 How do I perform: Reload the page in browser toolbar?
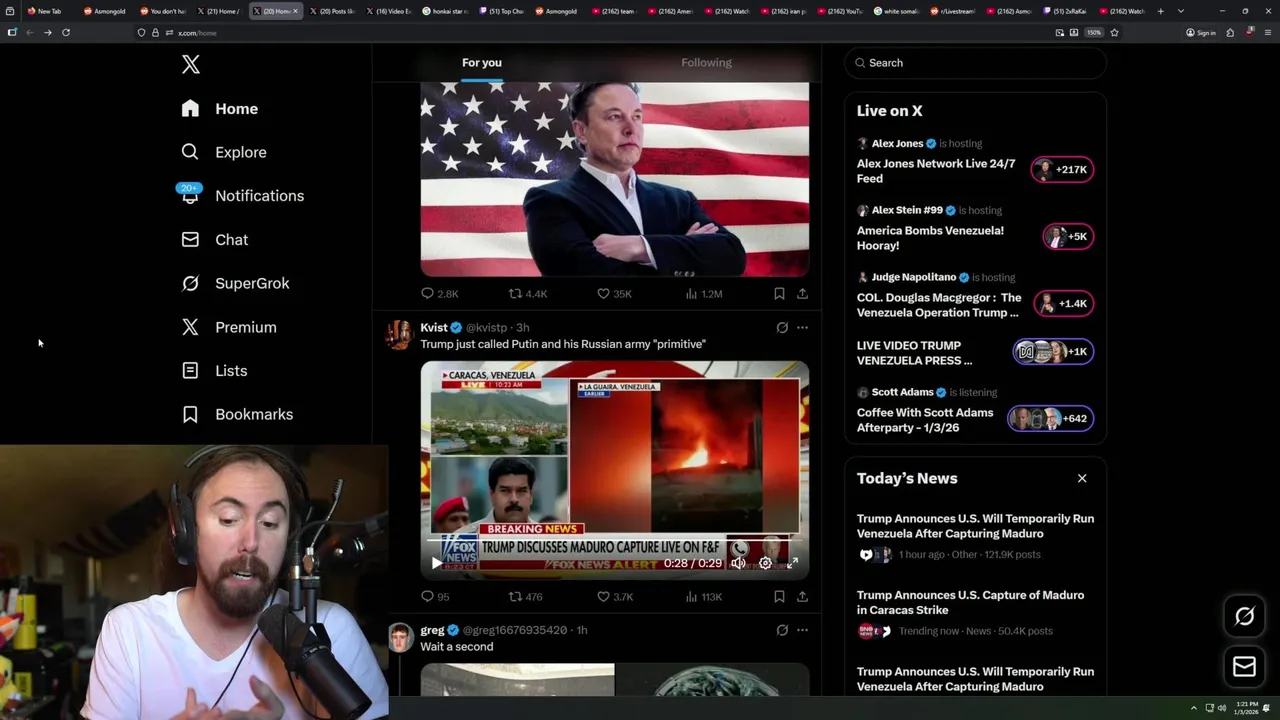[x=66, y=32]
